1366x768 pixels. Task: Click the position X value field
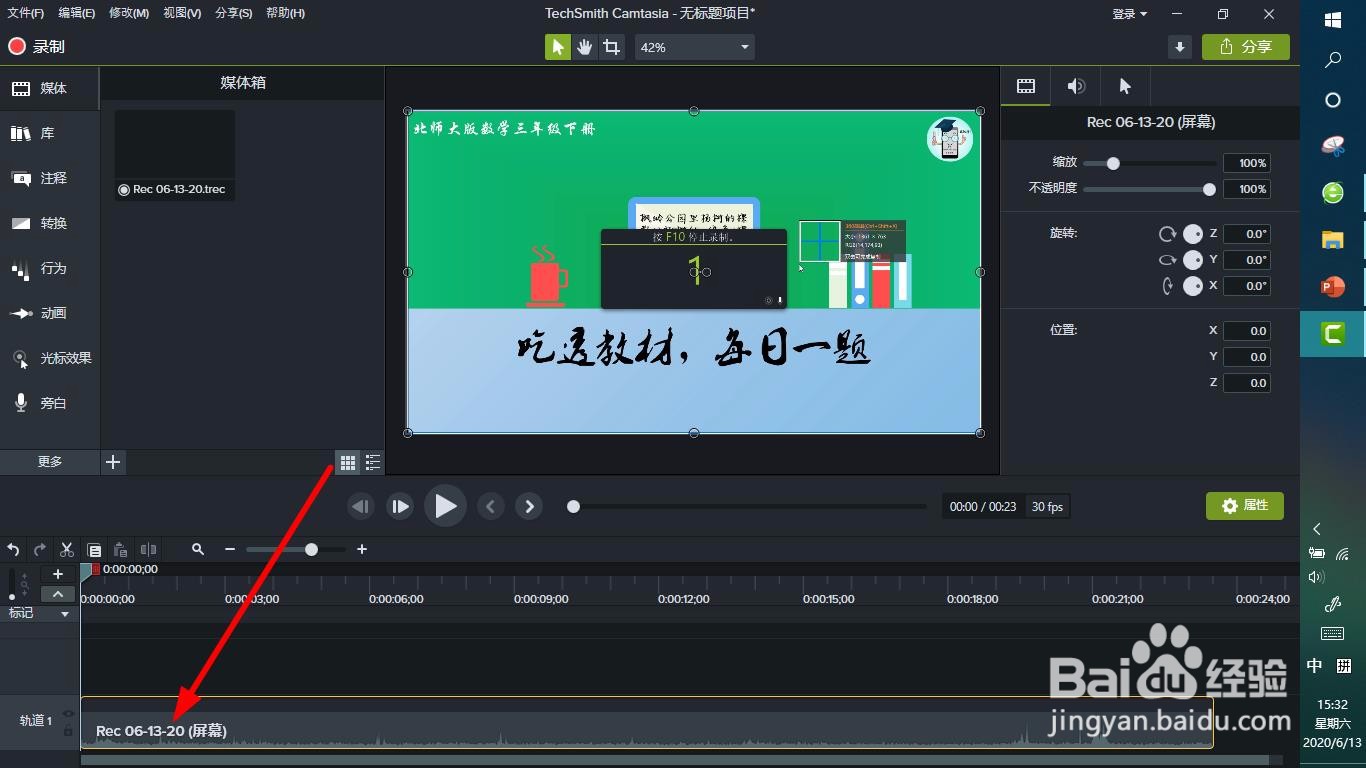[x=1246, y=330]
